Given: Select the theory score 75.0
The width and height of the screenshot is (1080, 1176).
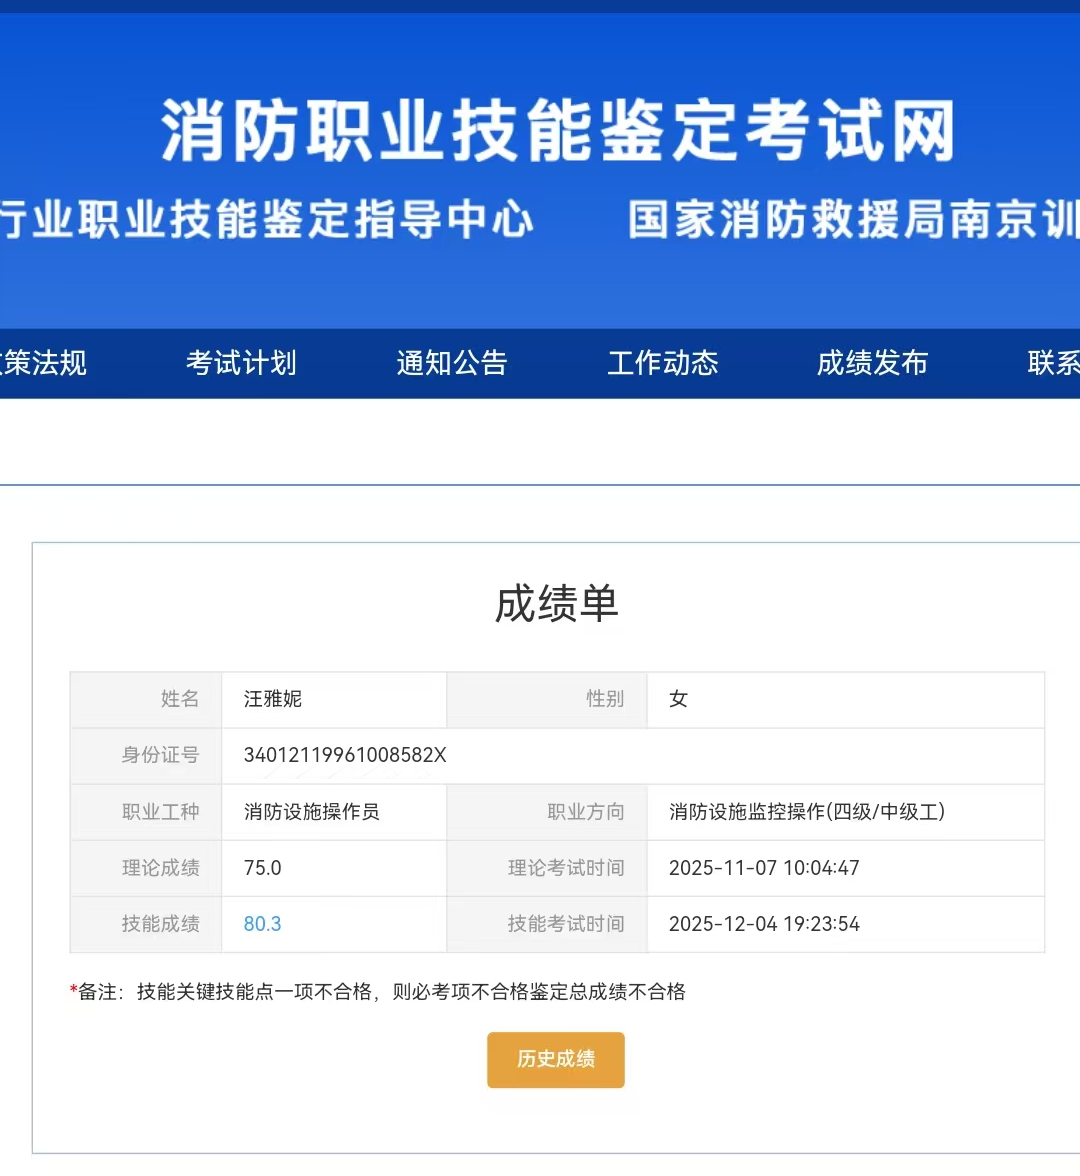Looking at the screenshot, I should click(x=262, y=868).
